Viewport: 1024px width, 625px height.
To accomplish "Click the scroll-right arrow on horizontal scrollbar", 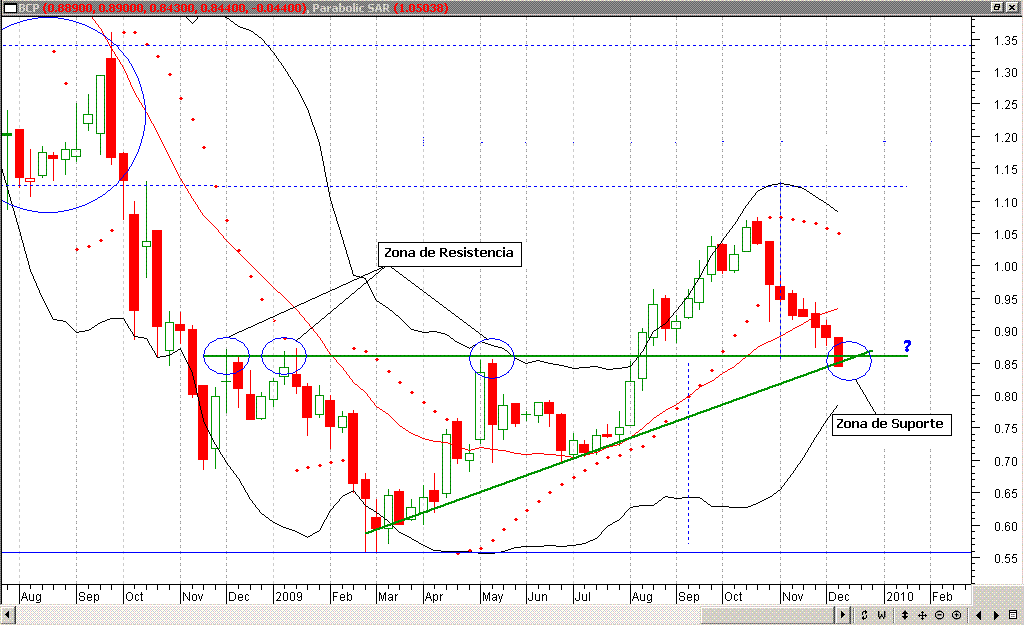I will point(842,615).
